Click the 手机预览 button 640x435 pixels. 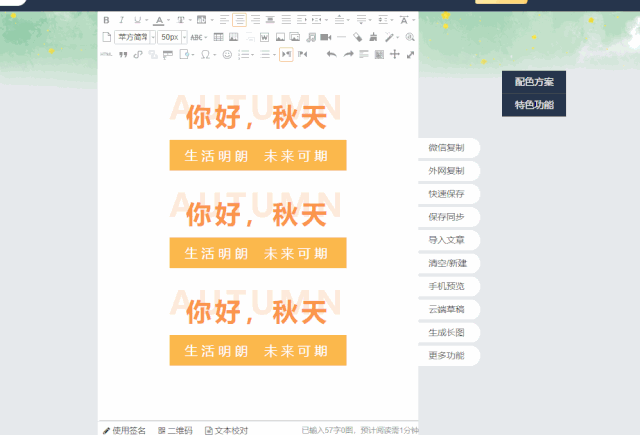(447, 286)
